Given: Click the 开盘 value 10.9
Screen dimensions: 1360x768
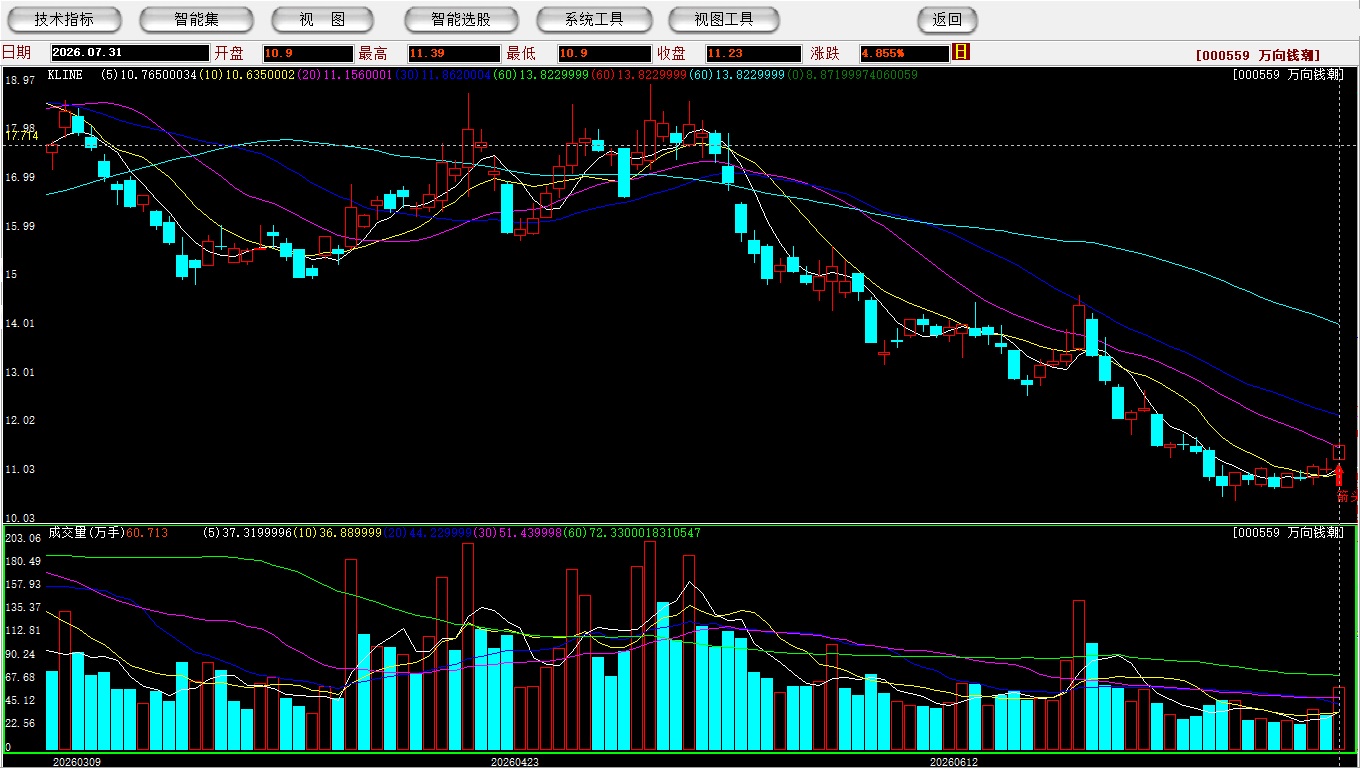Looking at the screenshot, I should click(x=308, y=53).
